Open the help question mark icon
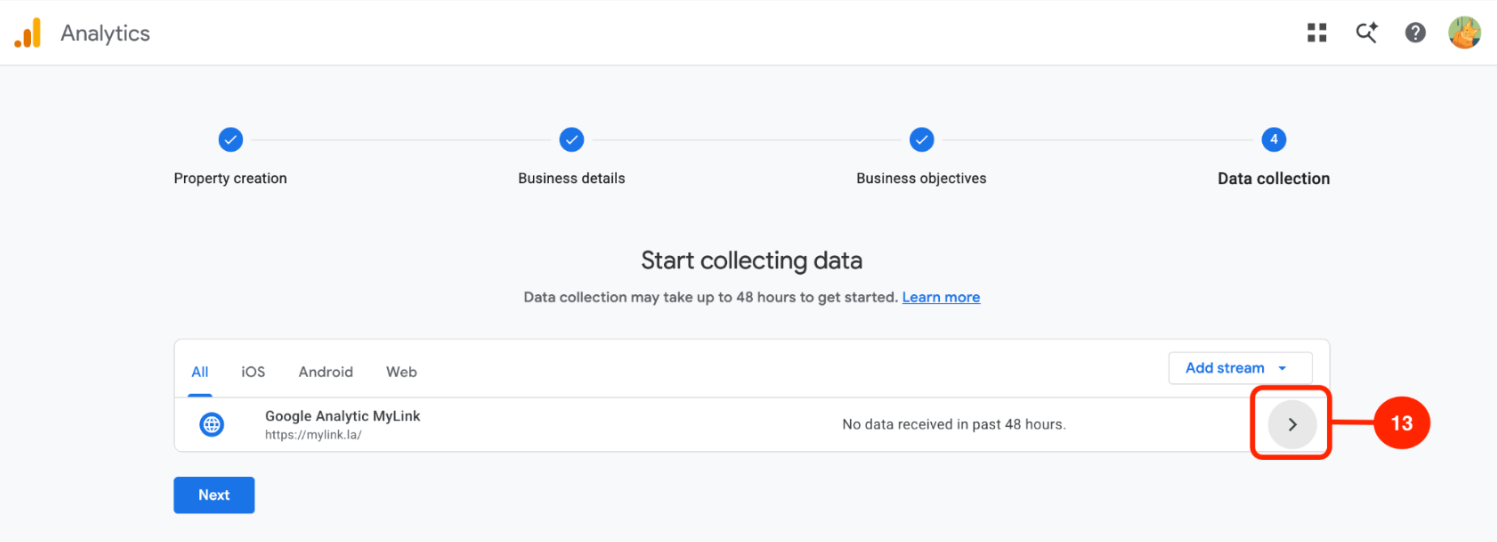This screenshot has width=1497, height=542. point(1415,33)
